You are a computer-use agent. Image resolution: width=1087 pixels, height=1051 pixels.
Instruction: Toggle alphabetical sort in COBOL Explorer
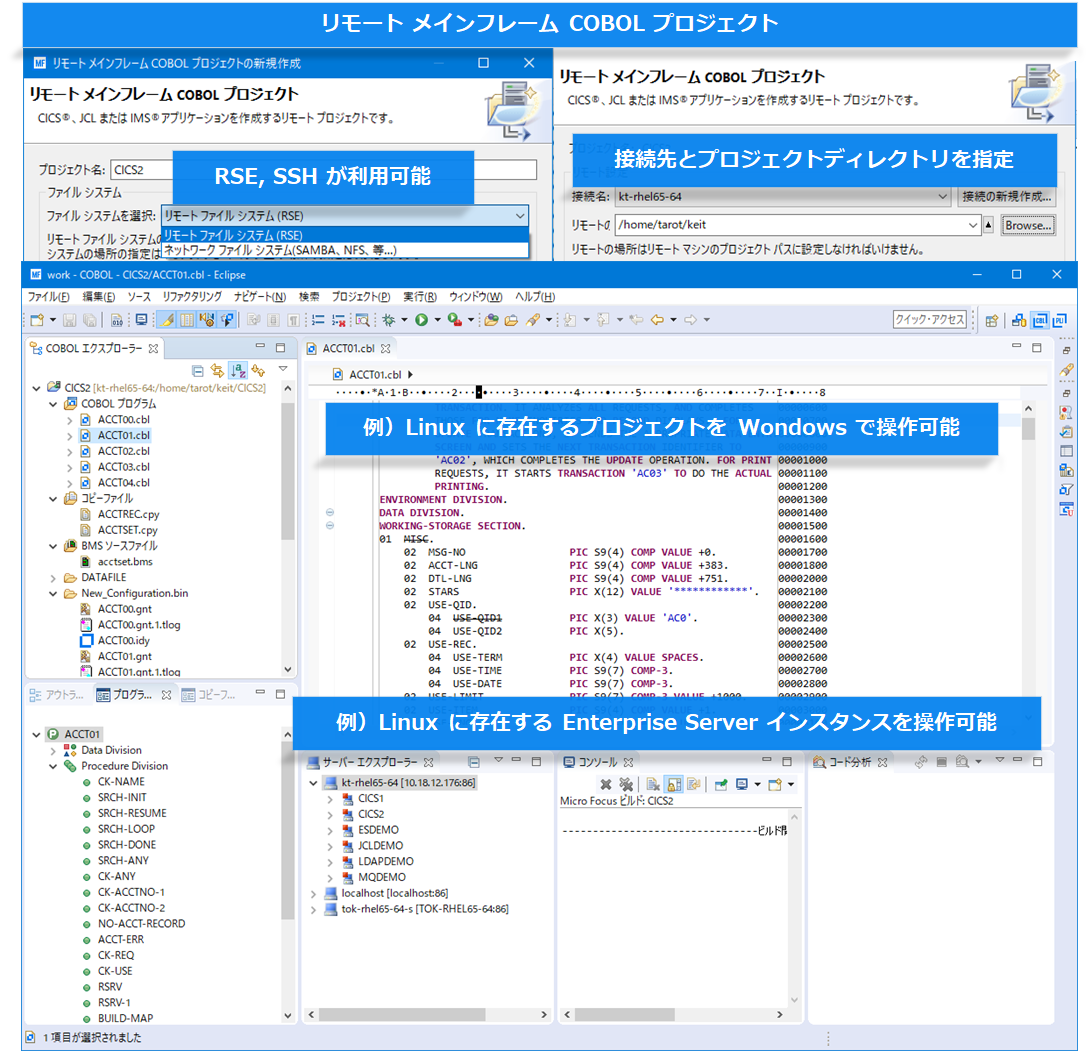pos(238,371)
